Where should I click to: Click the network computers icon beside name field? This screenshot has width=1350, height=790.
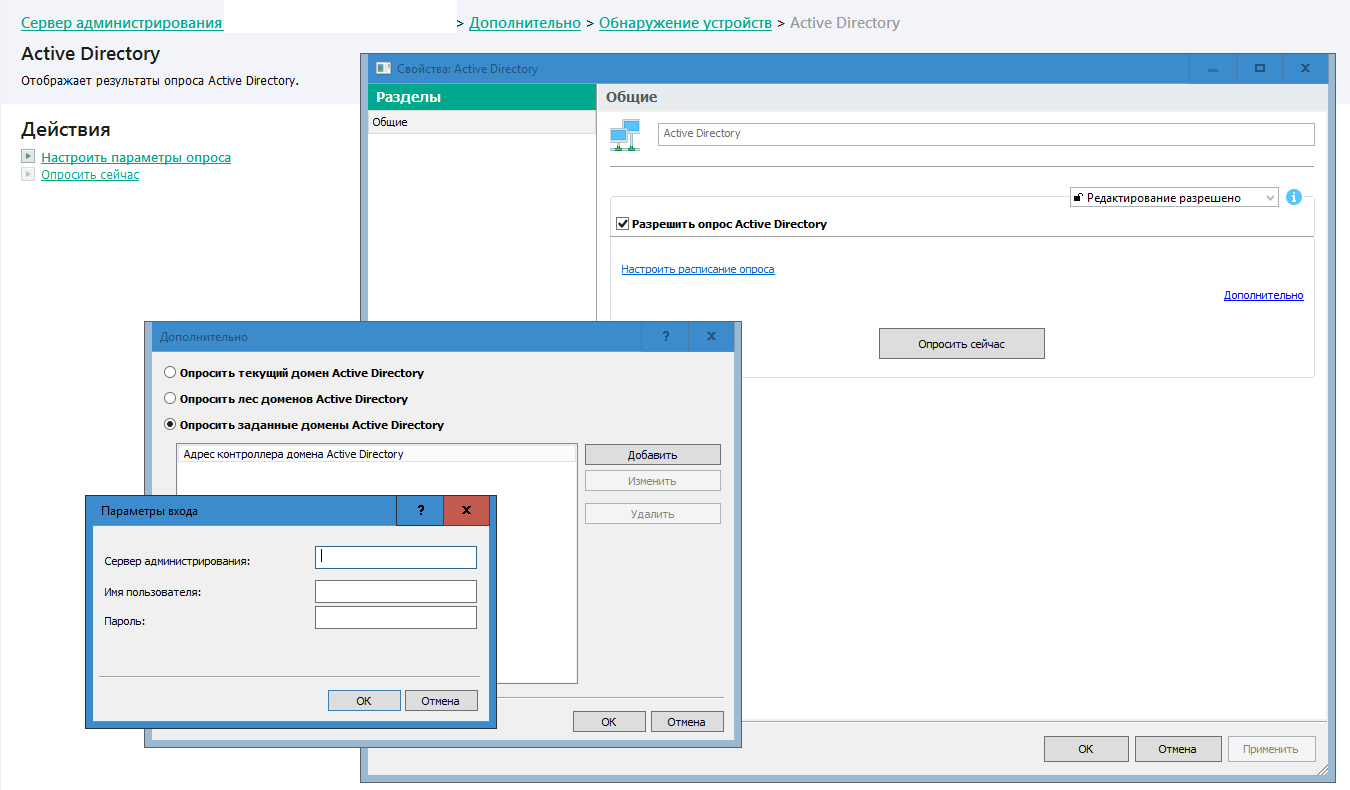click(625, 135)
